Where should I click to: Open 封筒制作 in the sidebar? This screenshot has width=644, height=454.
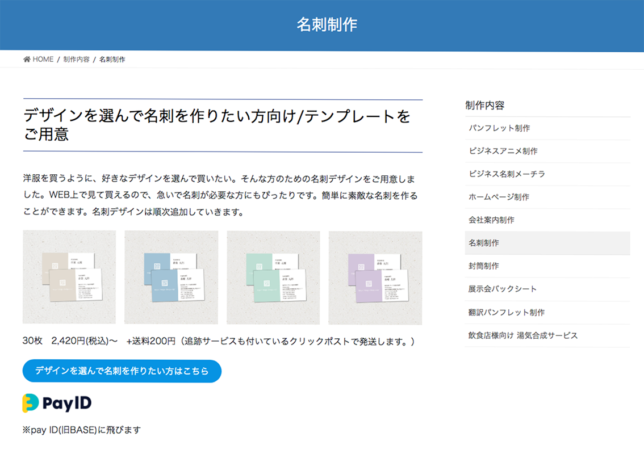pos(483,266)
